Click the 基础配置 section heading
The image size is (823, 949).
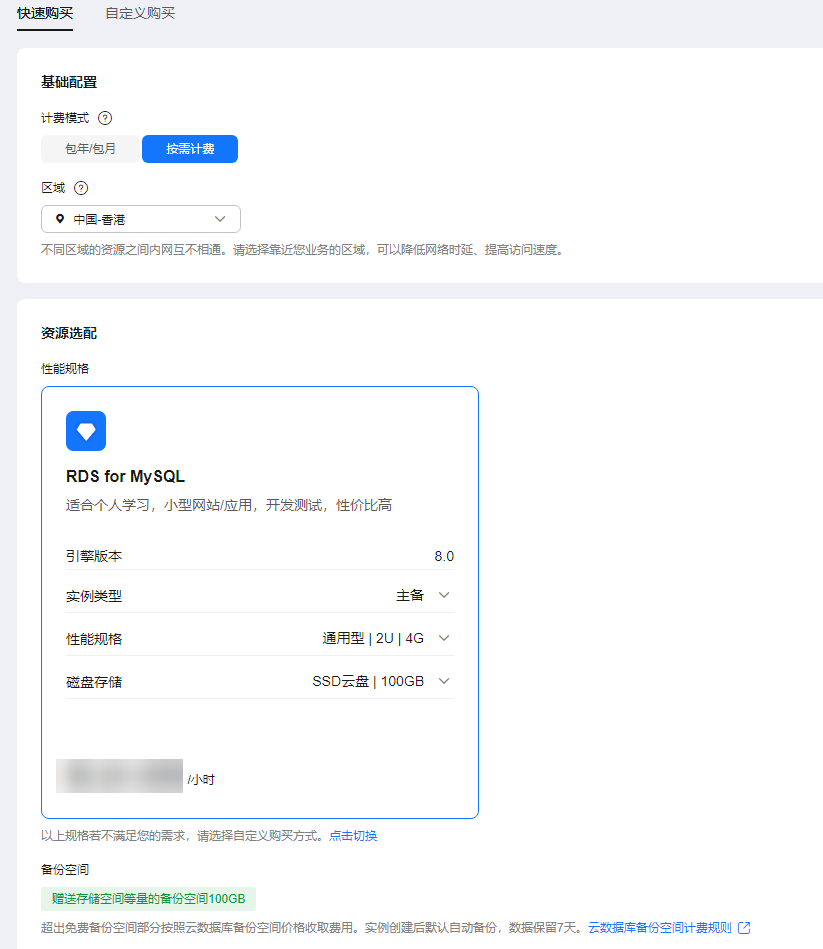(x=69, y=82)
